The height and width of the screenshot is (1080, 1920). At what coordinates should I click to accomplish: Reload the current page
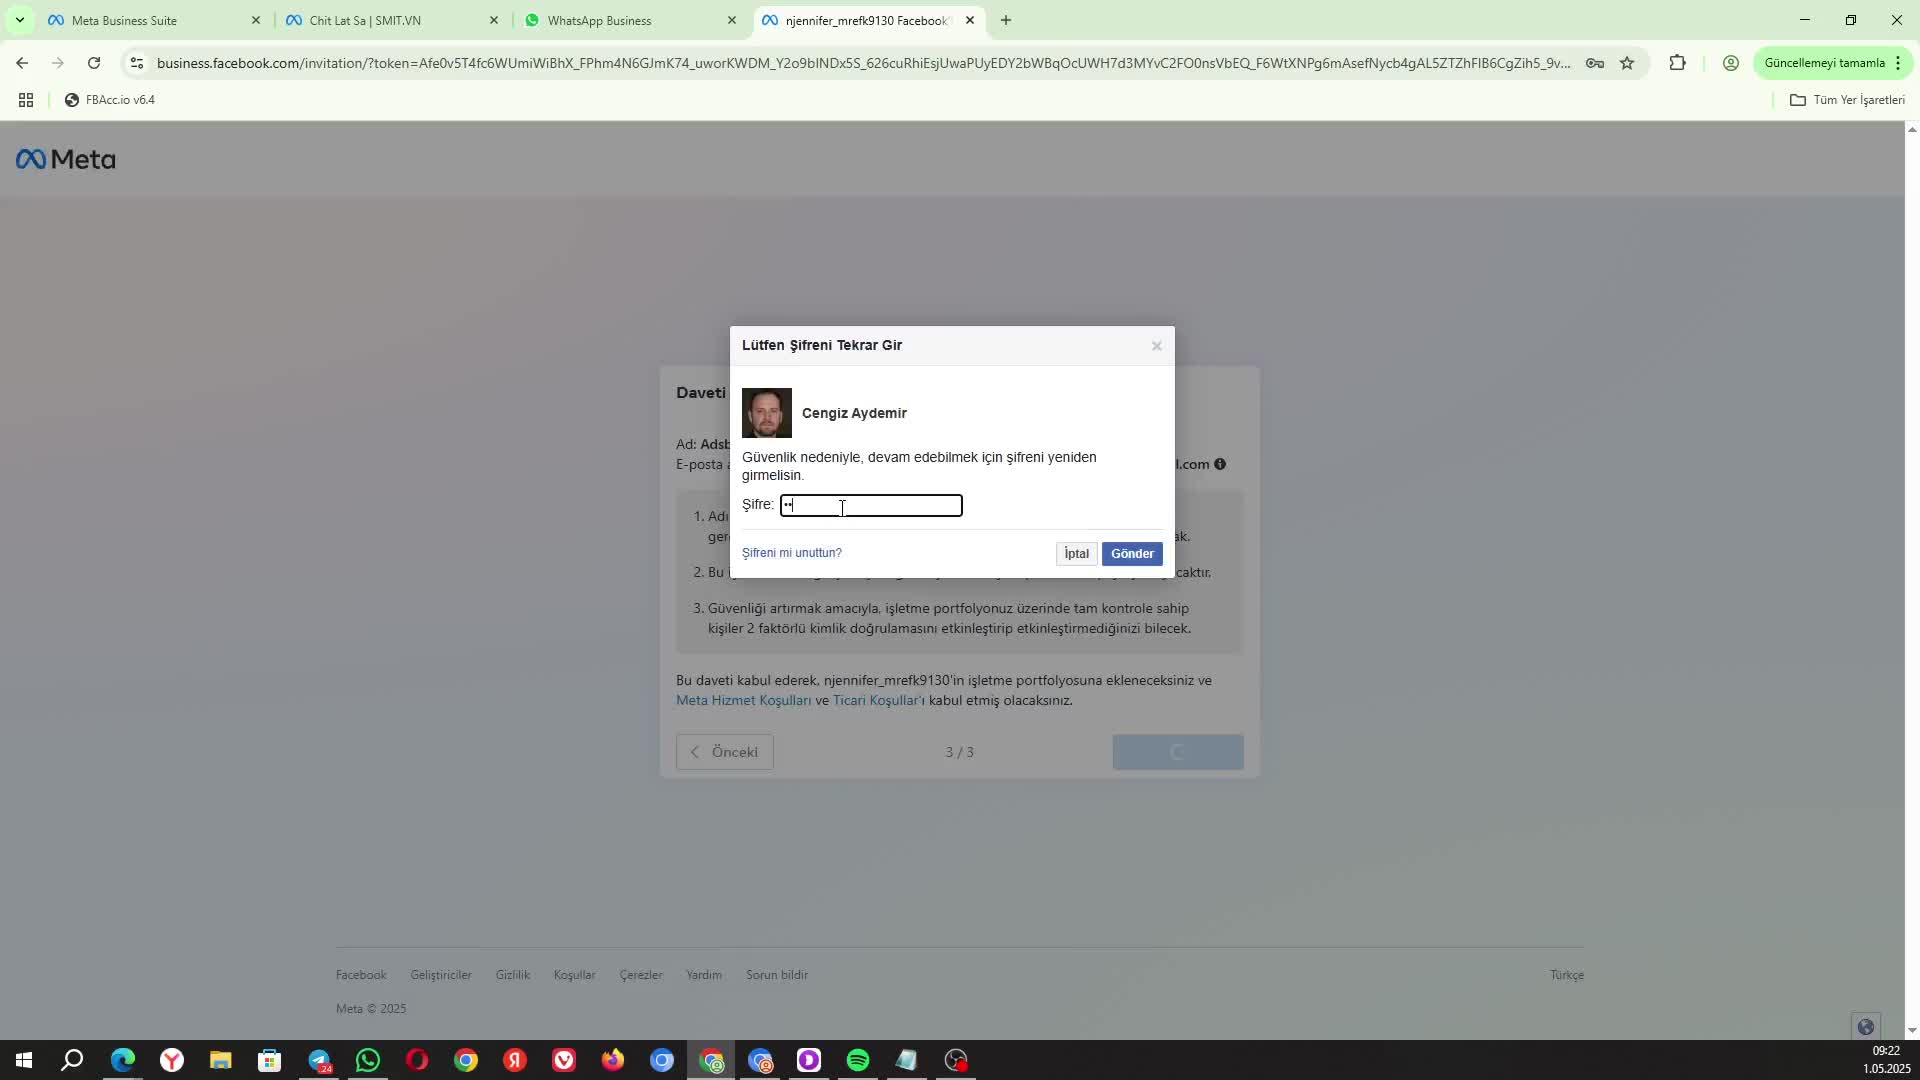pyautogui.click(x=94, y=63)
